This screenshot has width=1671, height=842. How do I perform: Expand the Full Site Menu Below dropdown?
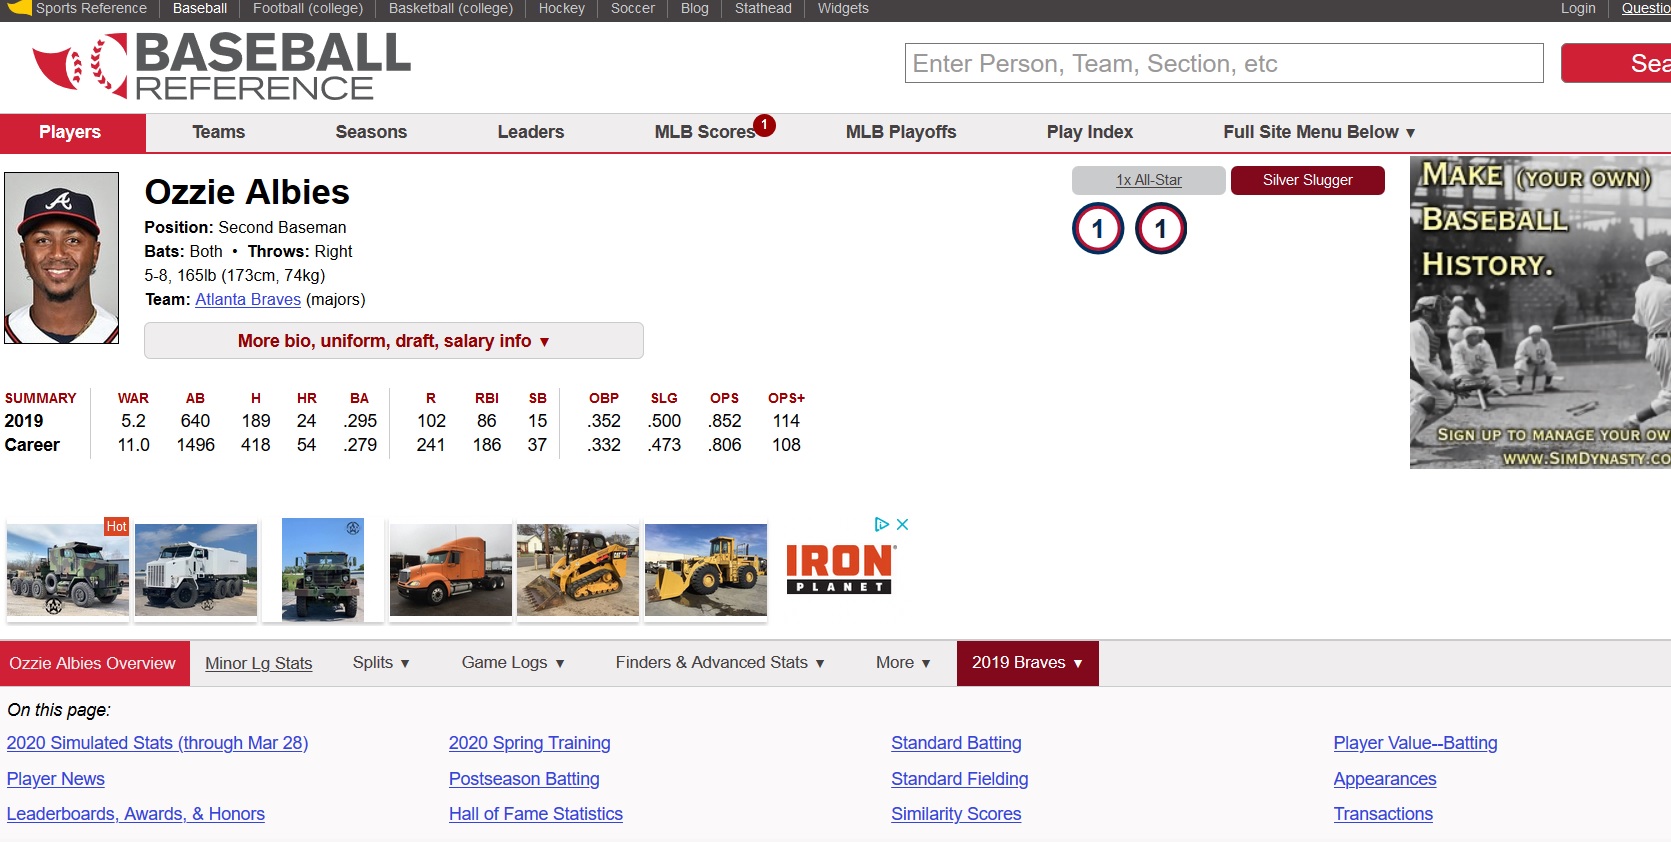click(1319, 132)
